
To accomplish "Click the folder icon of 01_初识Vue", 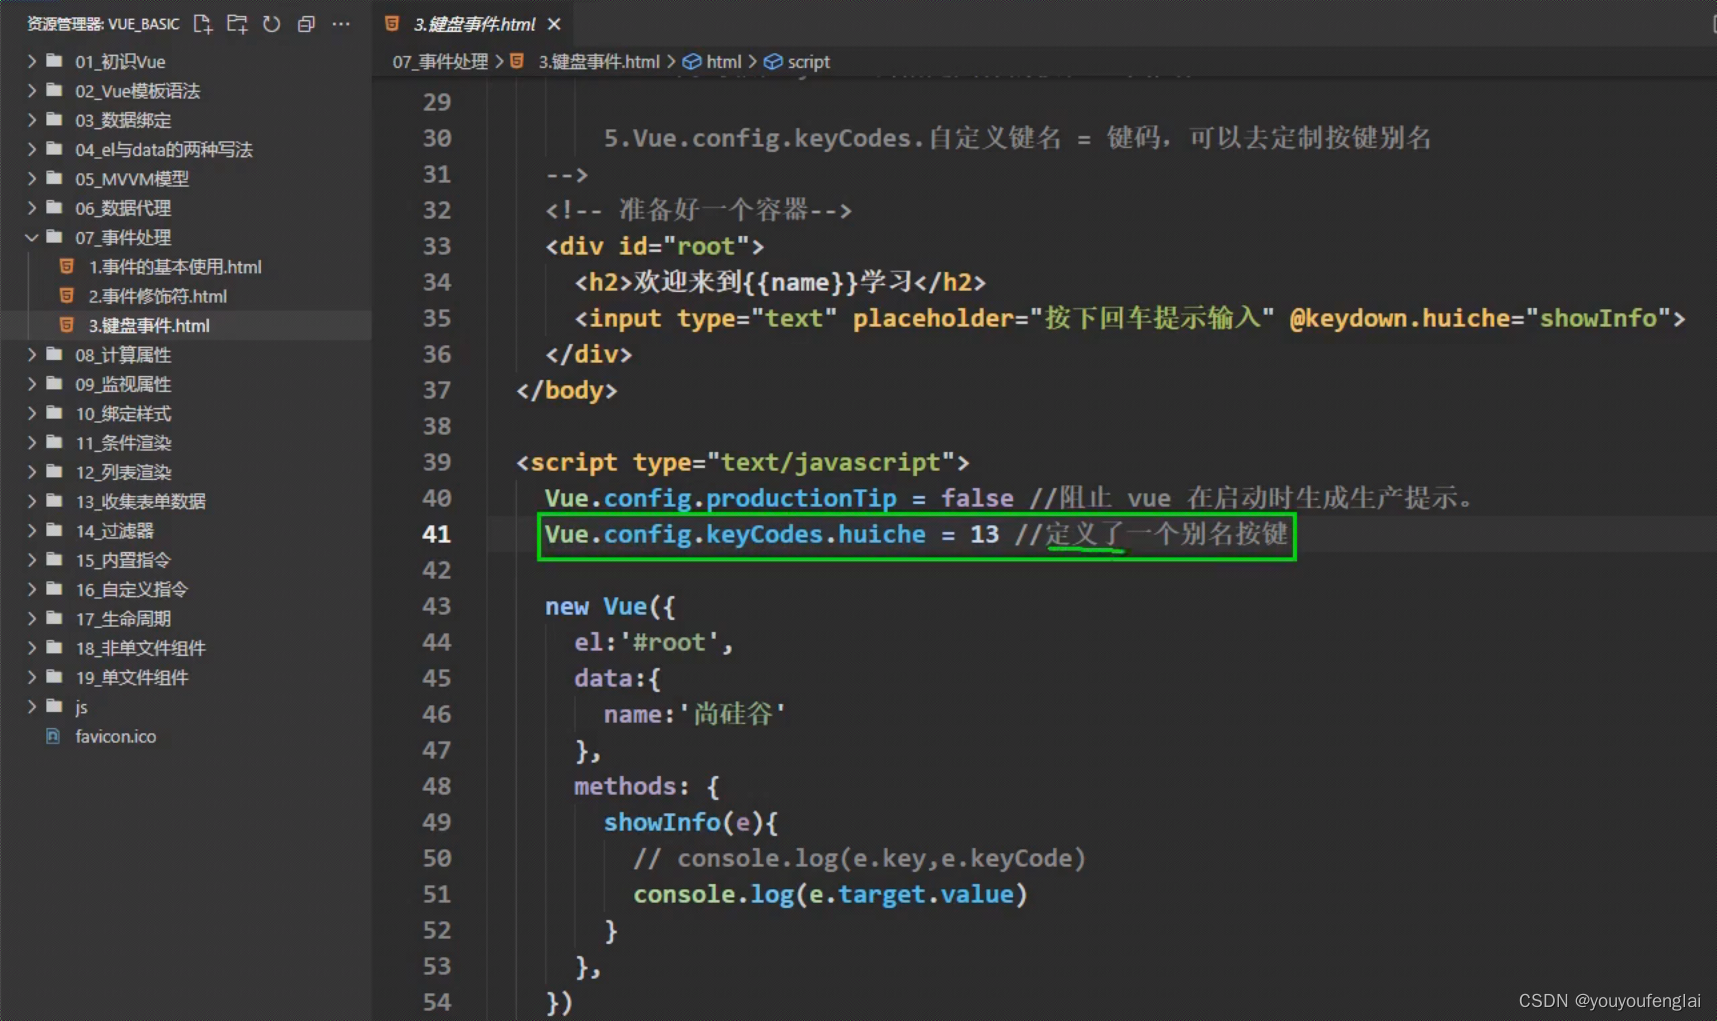I will pos(55,61).
